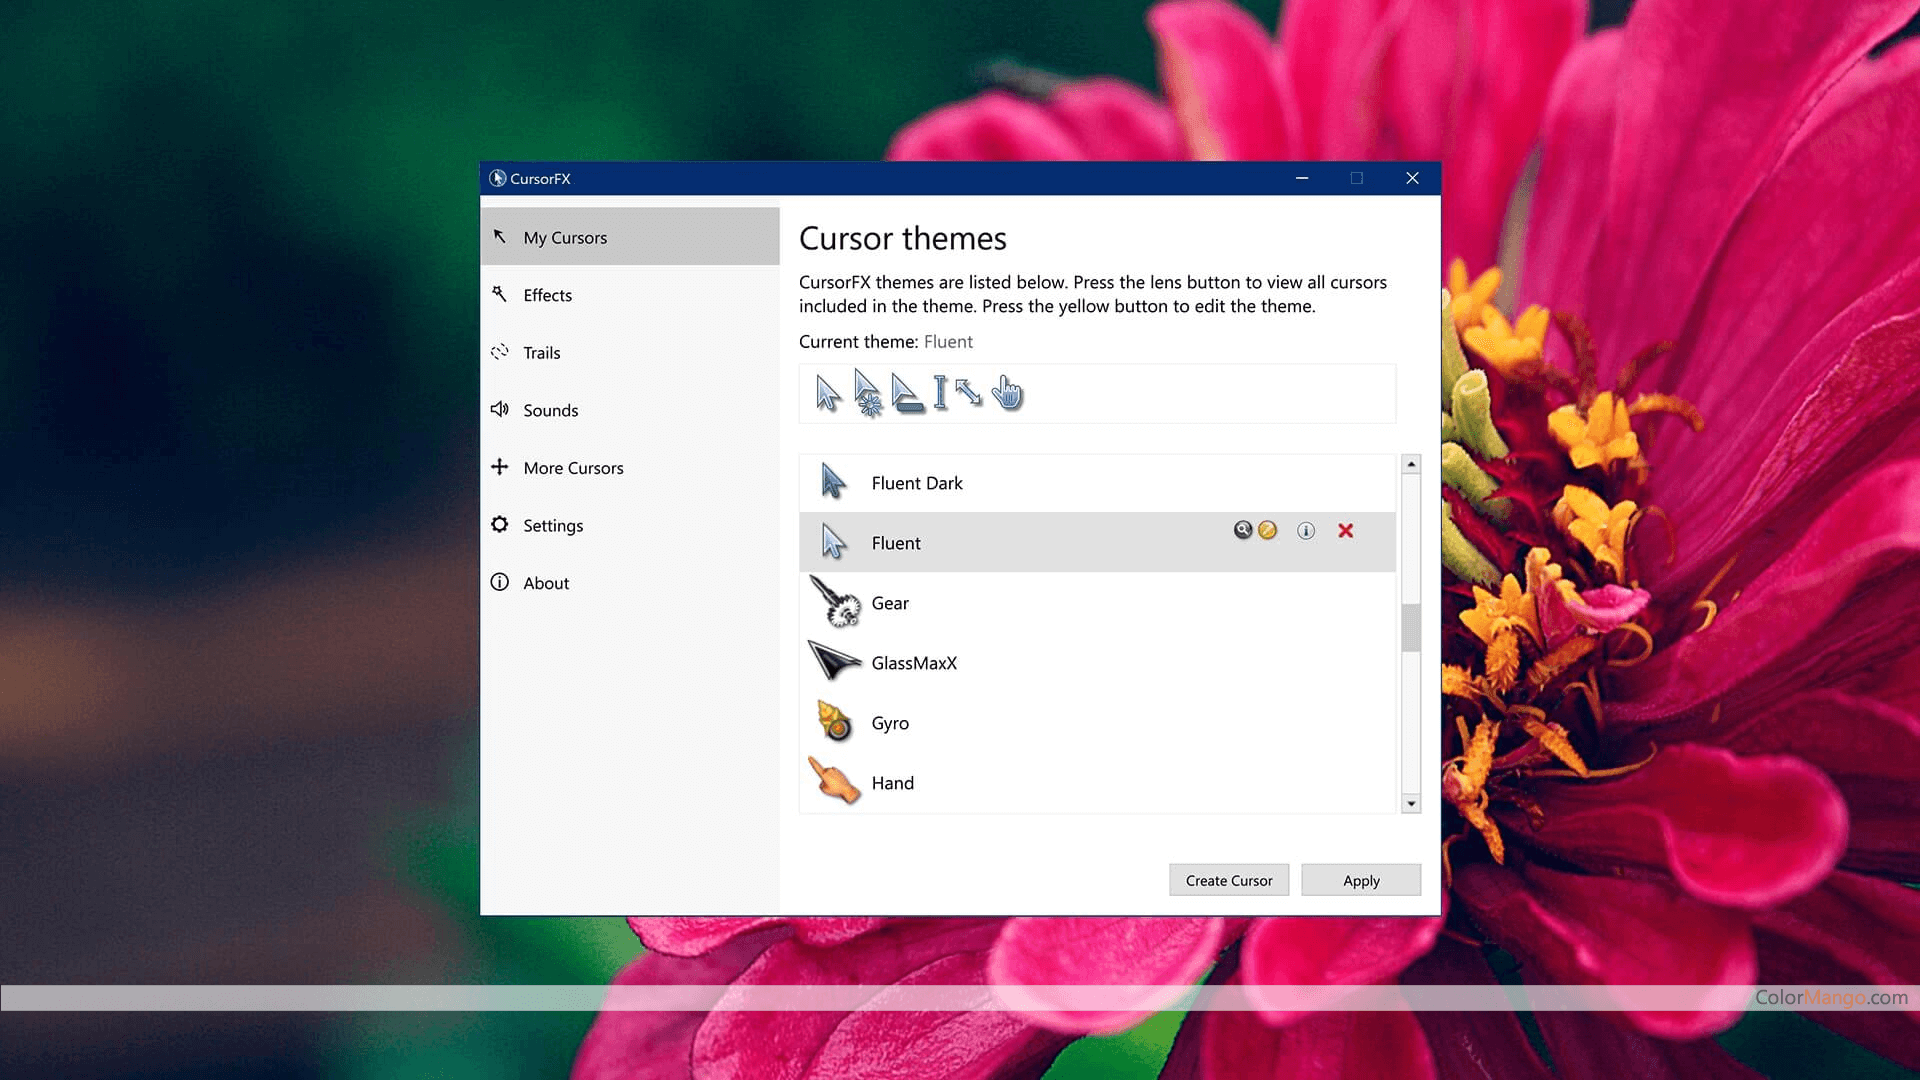The height and width of the screenshot is (1080, 1920).
Task: Click normal arrow cursor preview
Action: 828,393
